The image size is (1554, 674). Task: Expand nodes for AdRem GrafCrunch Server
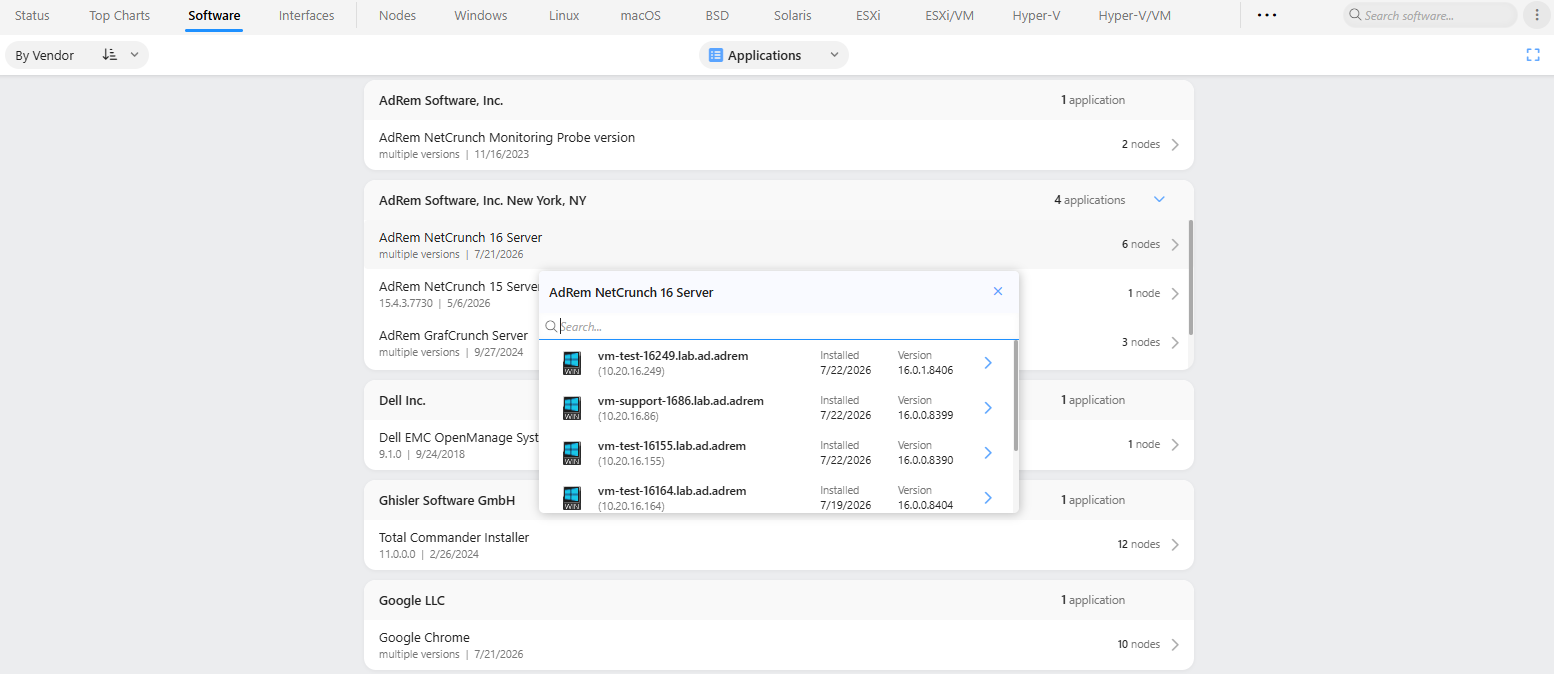(x=1175, y=343)
